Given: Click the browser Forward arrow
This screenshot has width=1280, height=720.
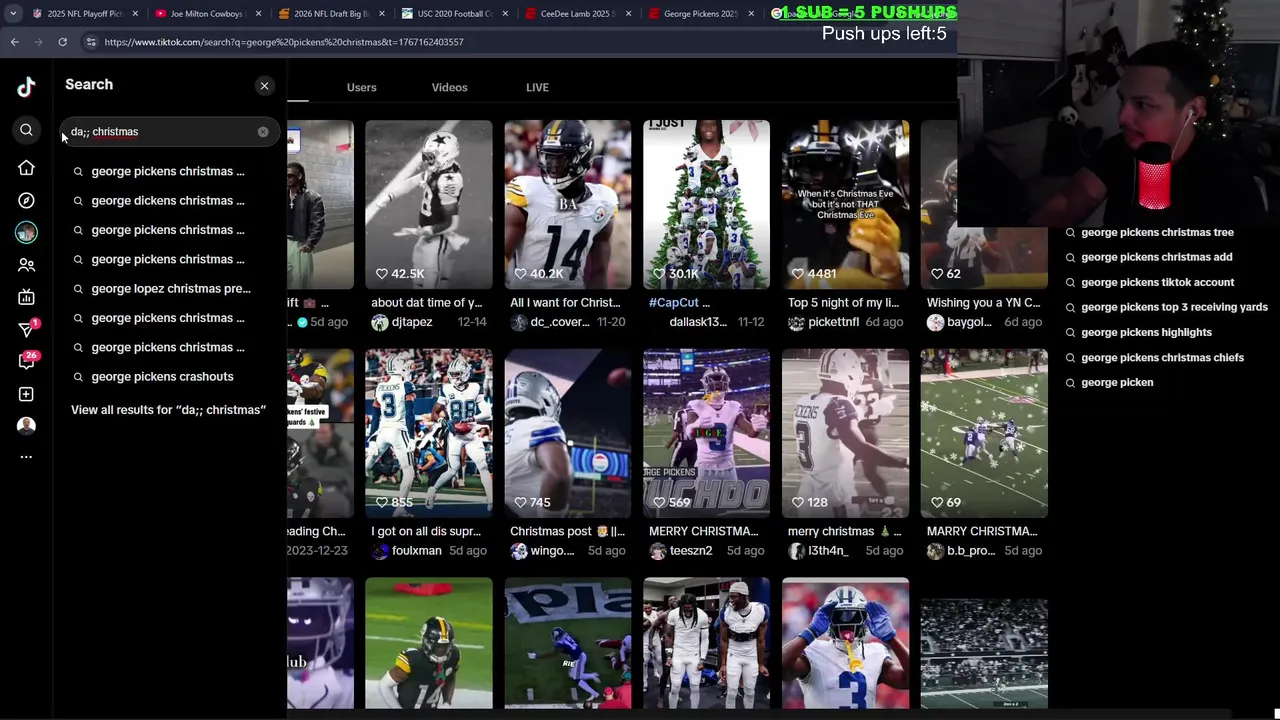Looking at the screenshot, I should (38, 42).
